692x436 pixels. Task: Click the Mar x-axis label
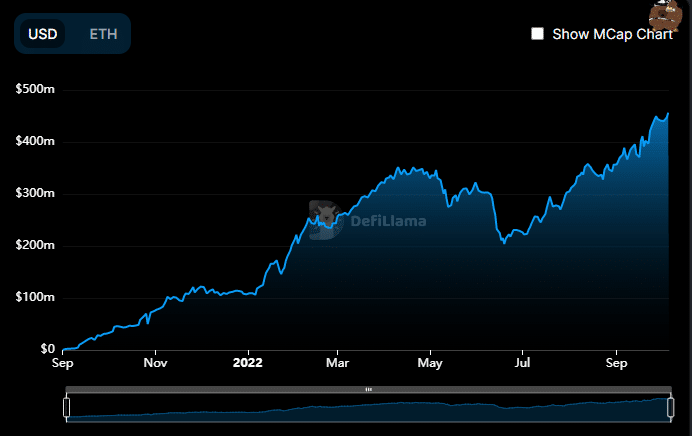[x=338, y=363]
